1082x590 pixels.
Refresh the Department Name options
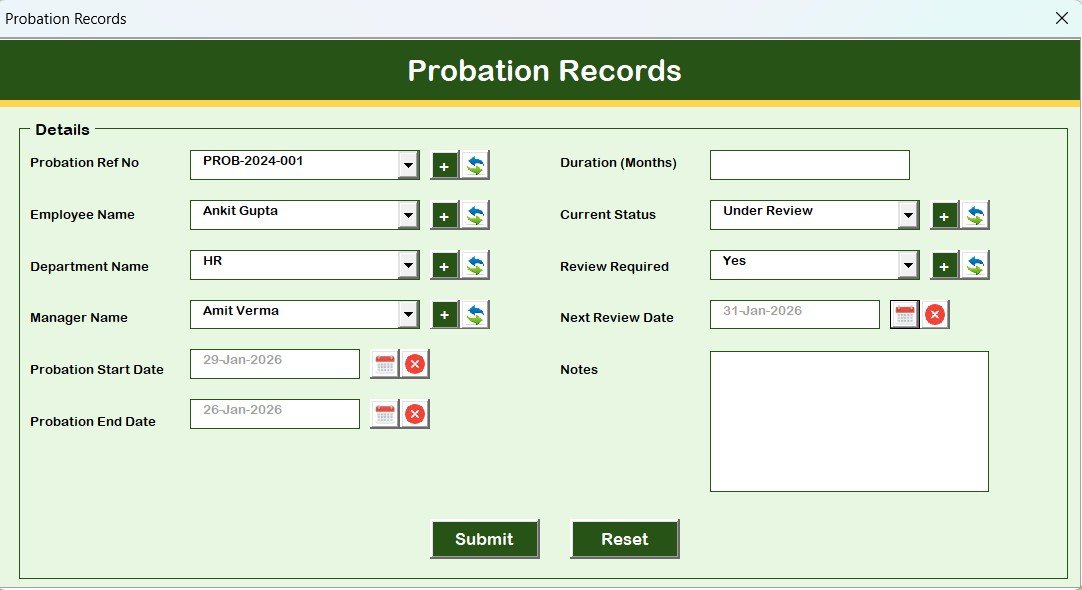click(x=477, y=265)
